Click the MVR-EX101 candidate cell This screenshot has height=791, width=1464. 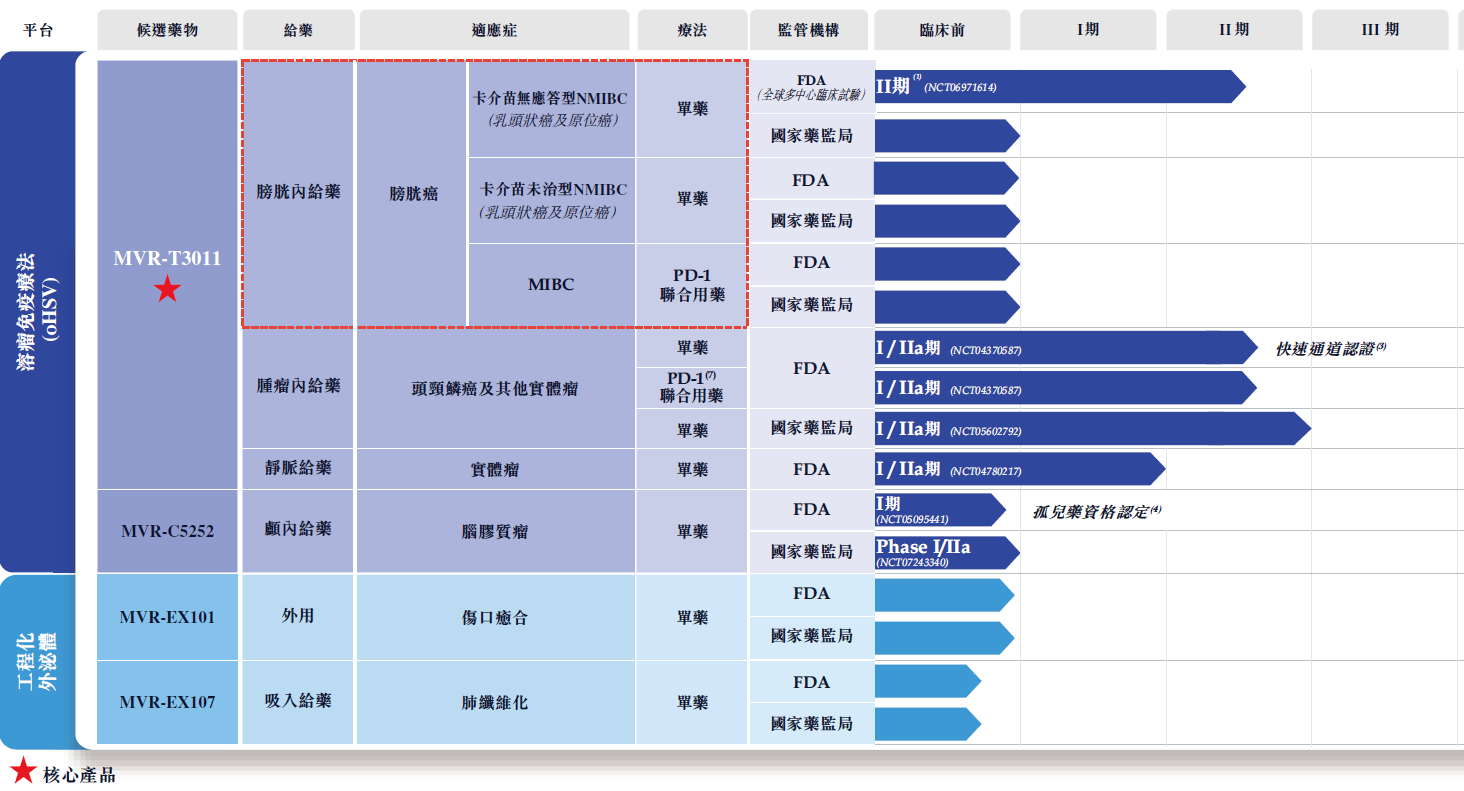point(167,617)
